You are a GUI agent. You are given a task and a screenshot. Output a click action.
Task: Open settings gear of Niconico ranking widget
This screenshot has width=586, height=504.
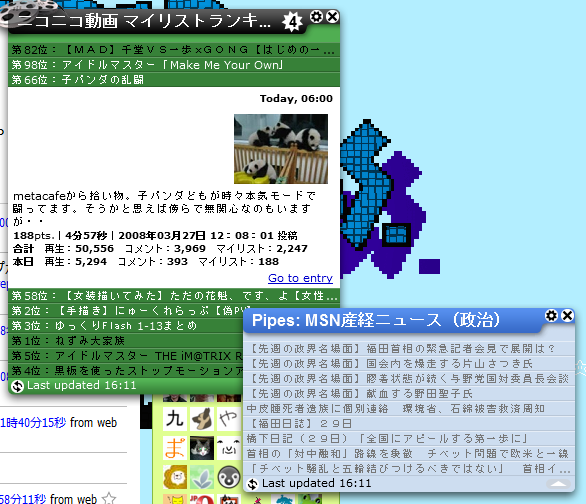tap(316, 17)
